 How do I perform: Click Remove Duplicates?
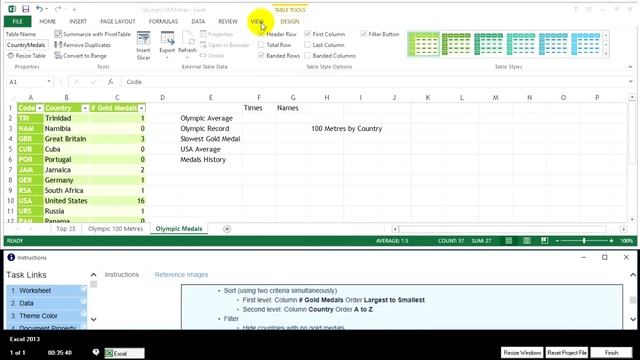point(83,45)
